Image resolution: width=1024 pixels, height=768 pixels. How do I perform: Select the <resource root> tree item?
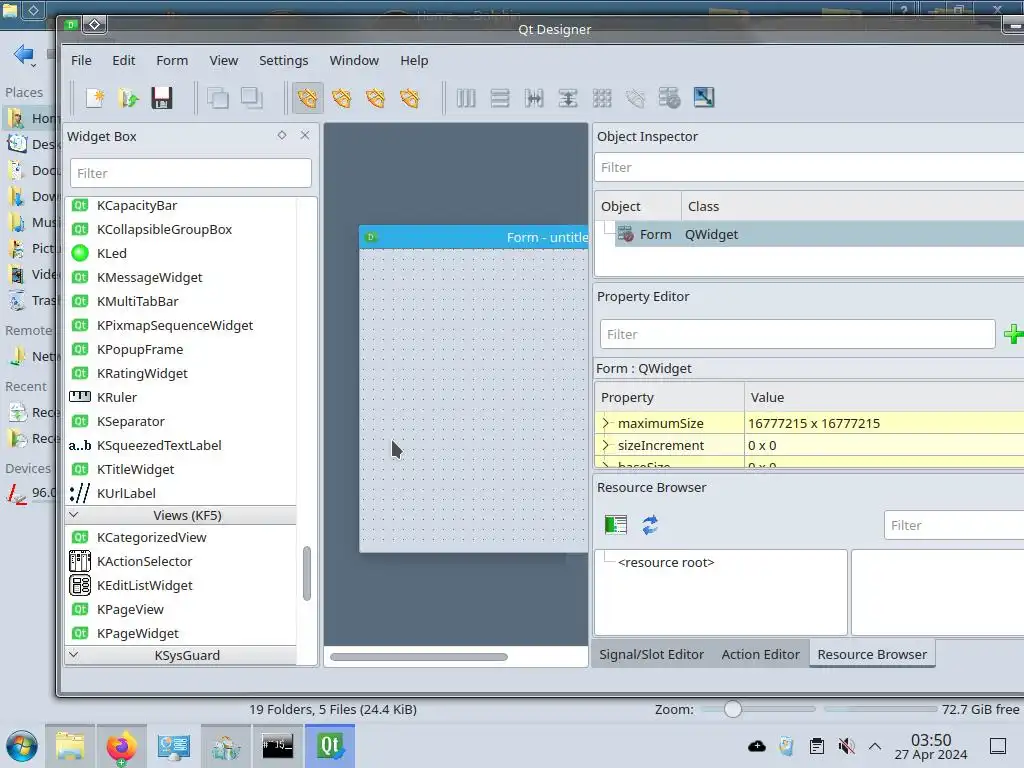pos(665,562)
